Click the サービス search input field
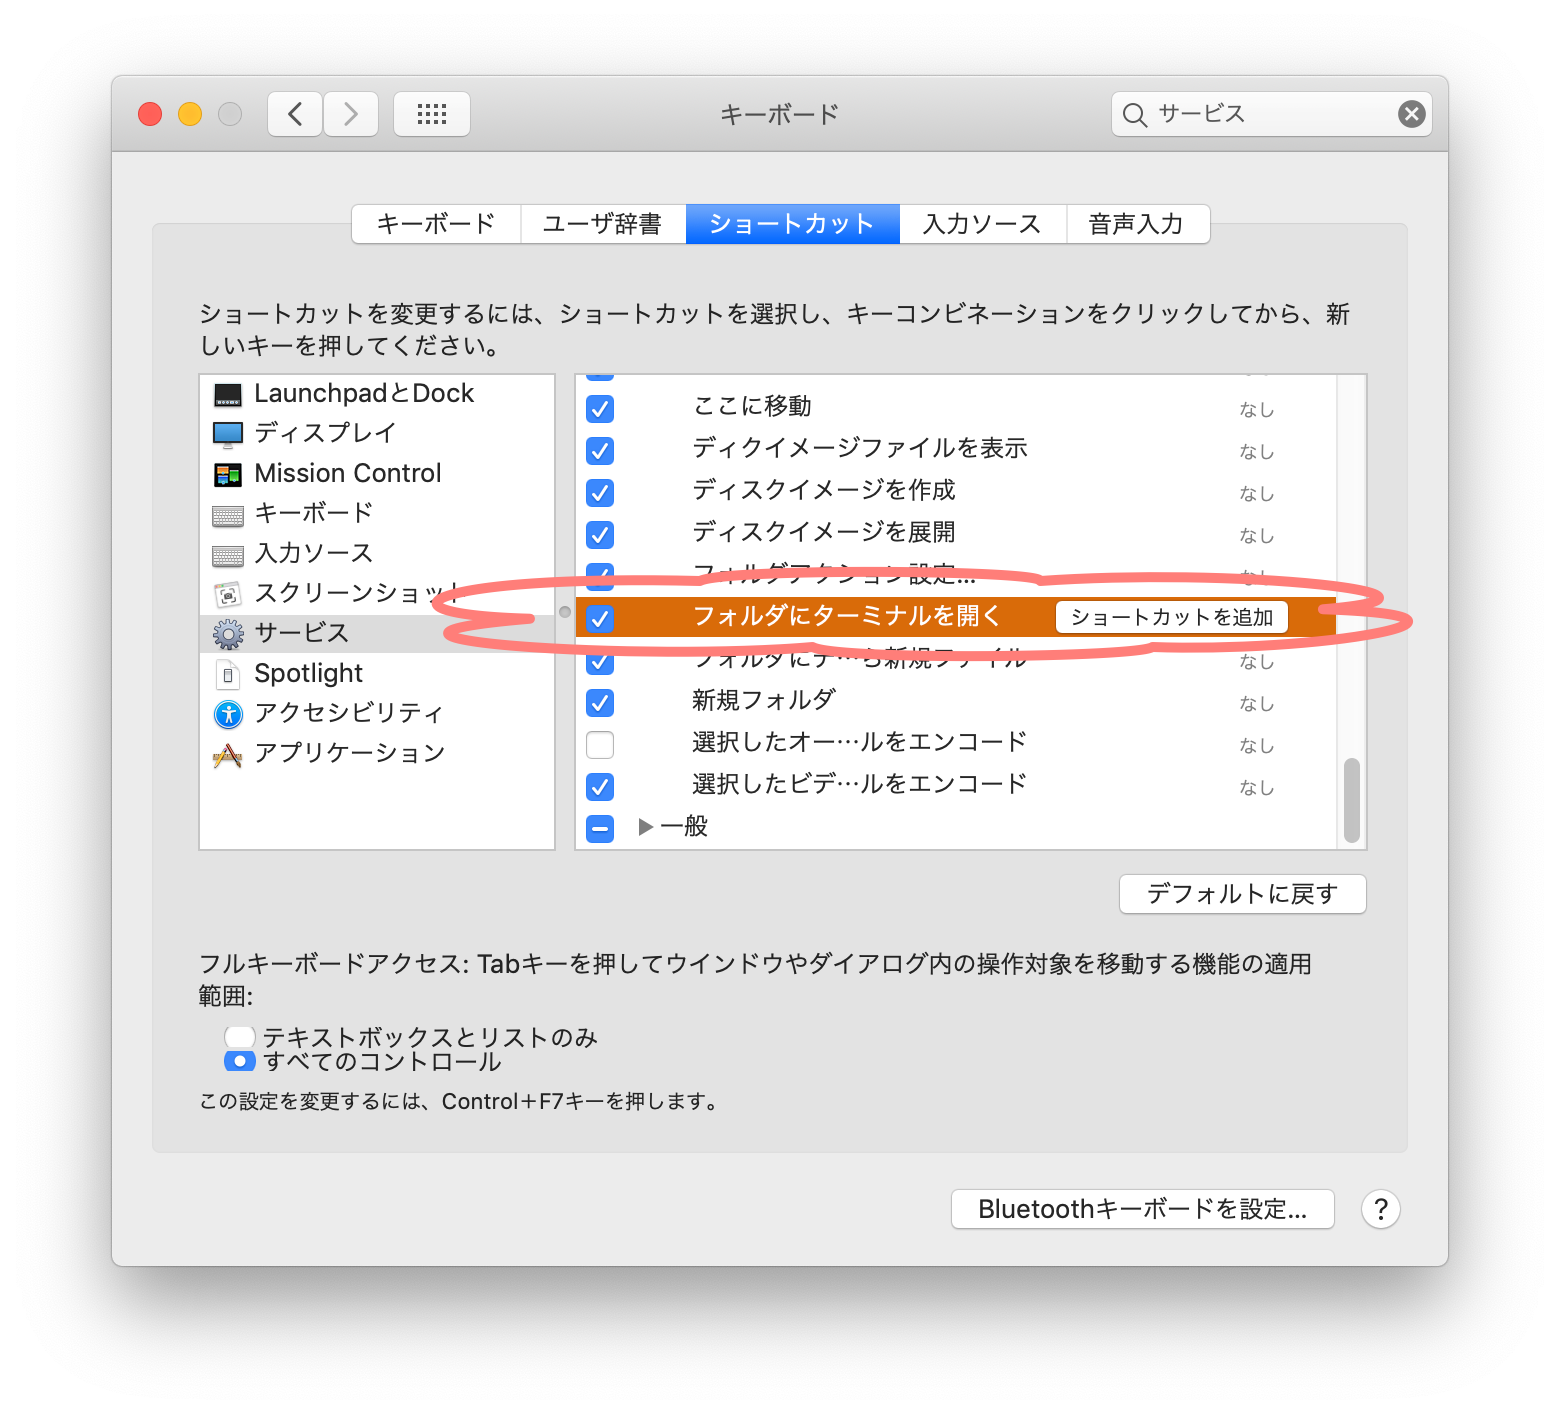The image size is (1560, 1414). (x=1272, y=114)
